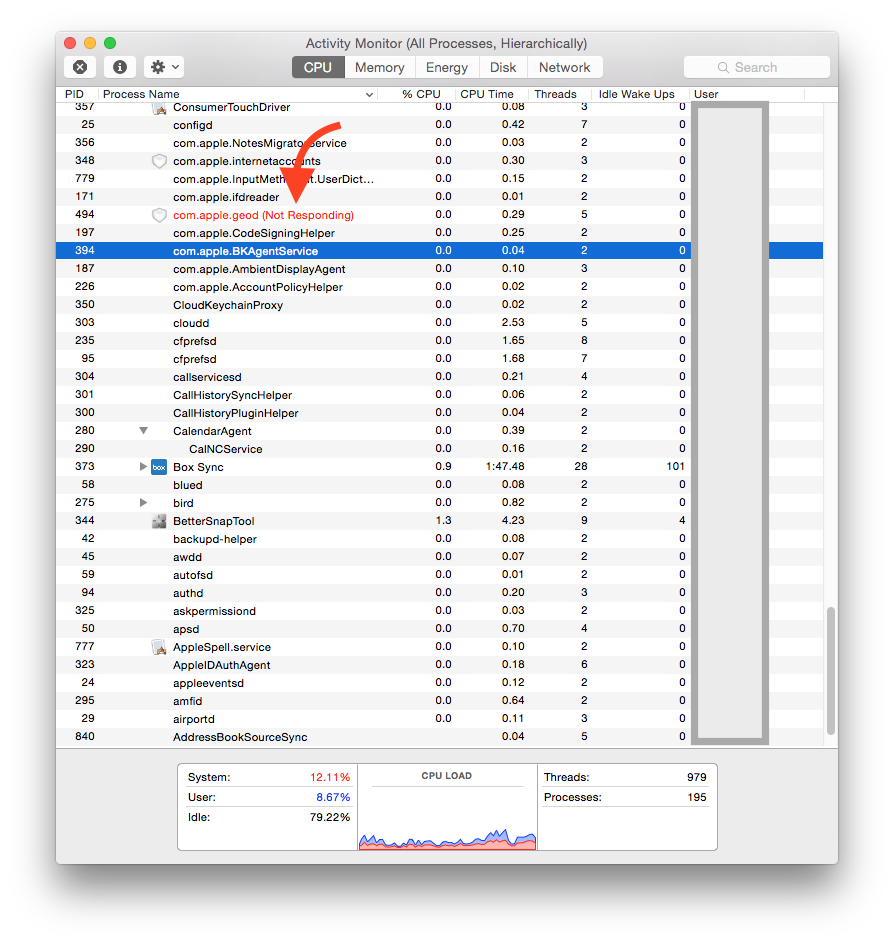Switch to the Energy tab
Image resolution: width=894 pixels, height=944 pixels.
tap(447, 67)
